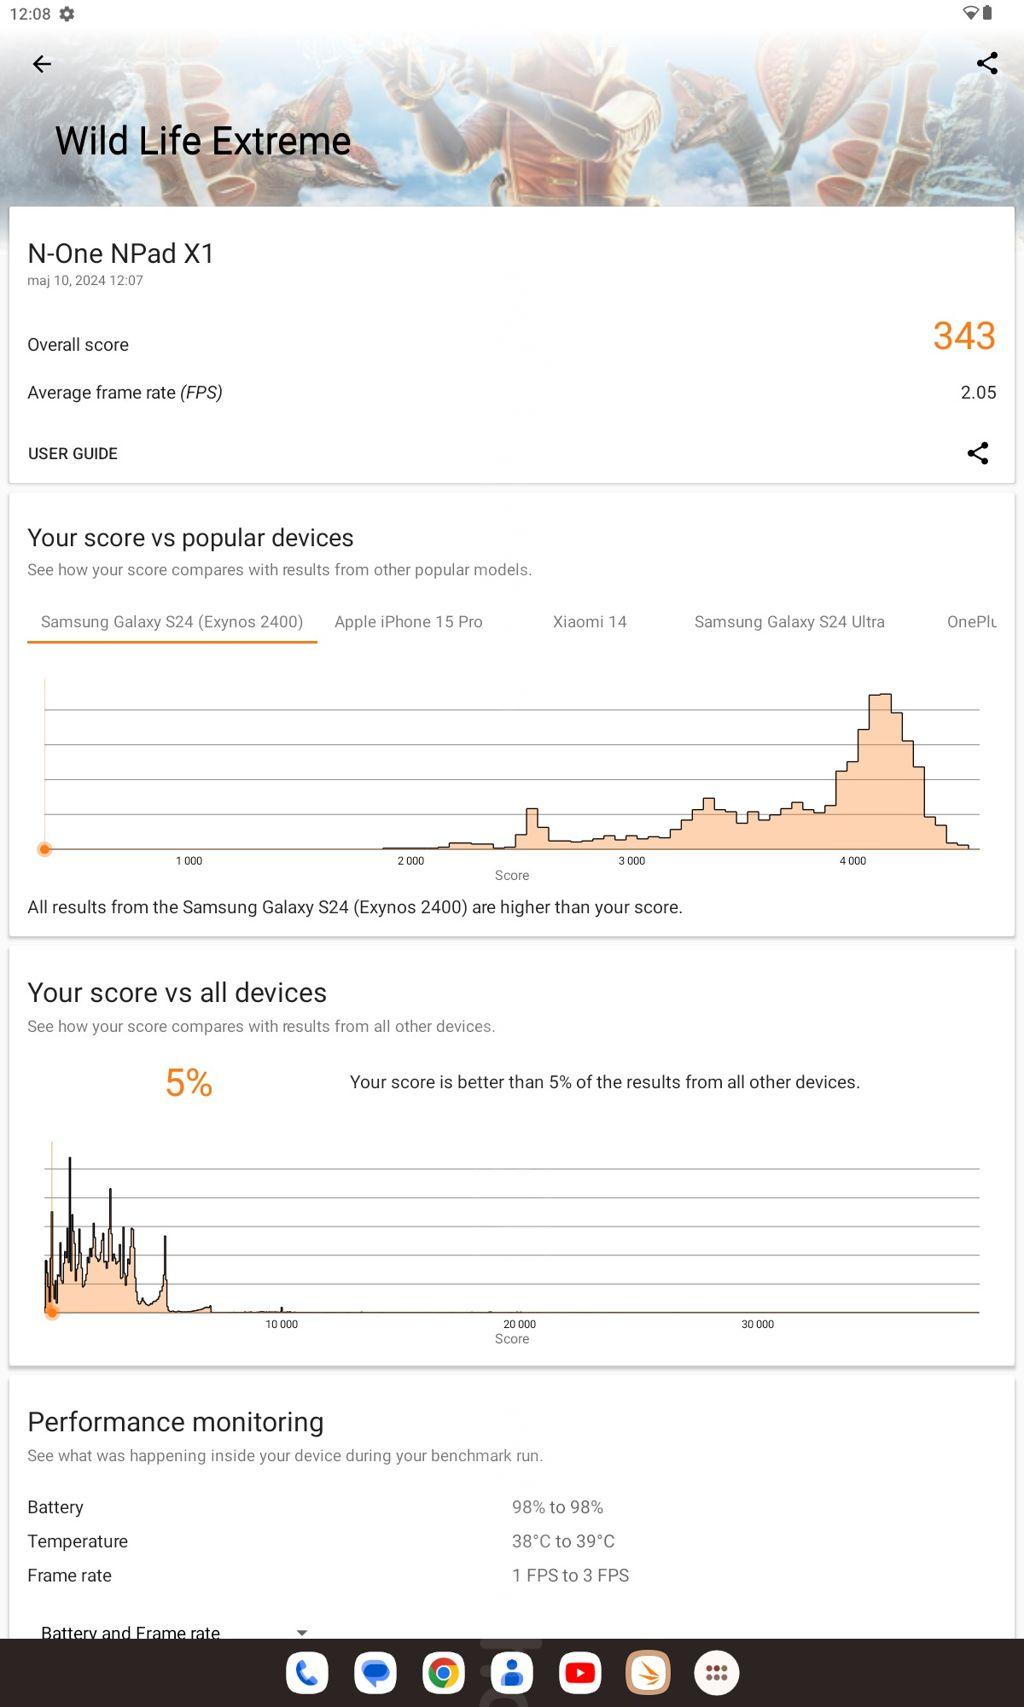Switch to the Xiaomi 14 tab
The width and height of the screenshot is (1024, 1707).
(590, 622)
